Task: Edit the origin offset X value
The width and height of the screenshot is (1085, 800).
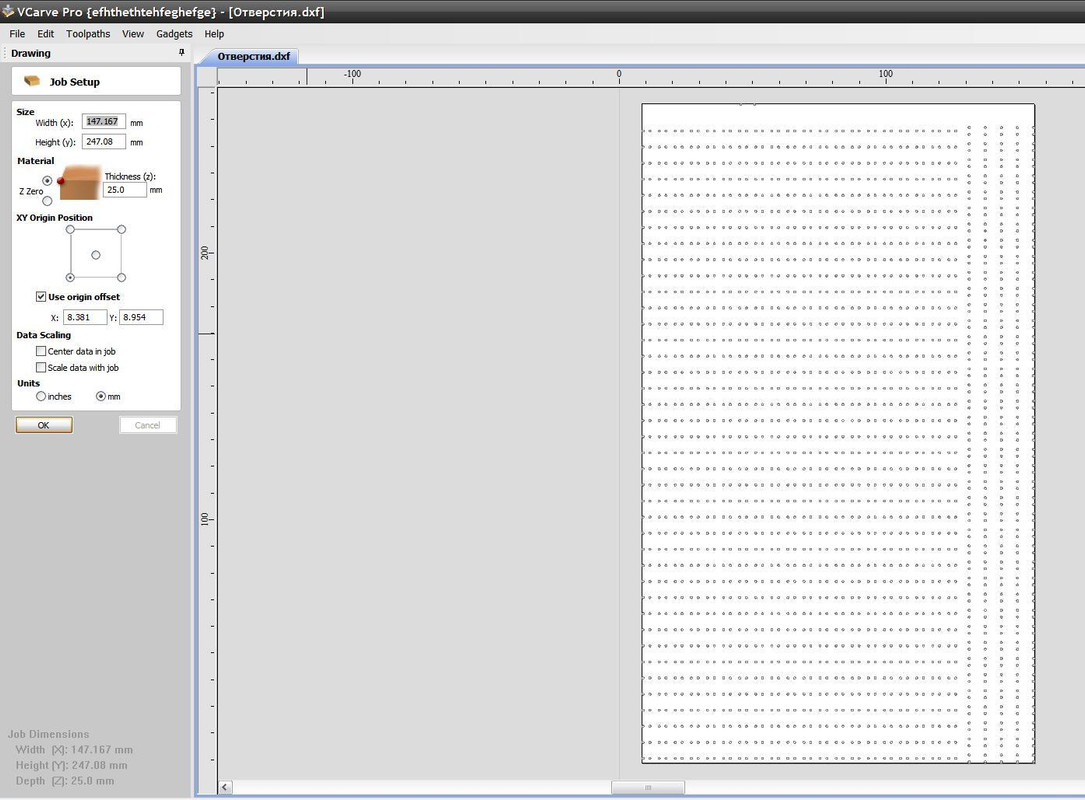Action: coord(85,317)
